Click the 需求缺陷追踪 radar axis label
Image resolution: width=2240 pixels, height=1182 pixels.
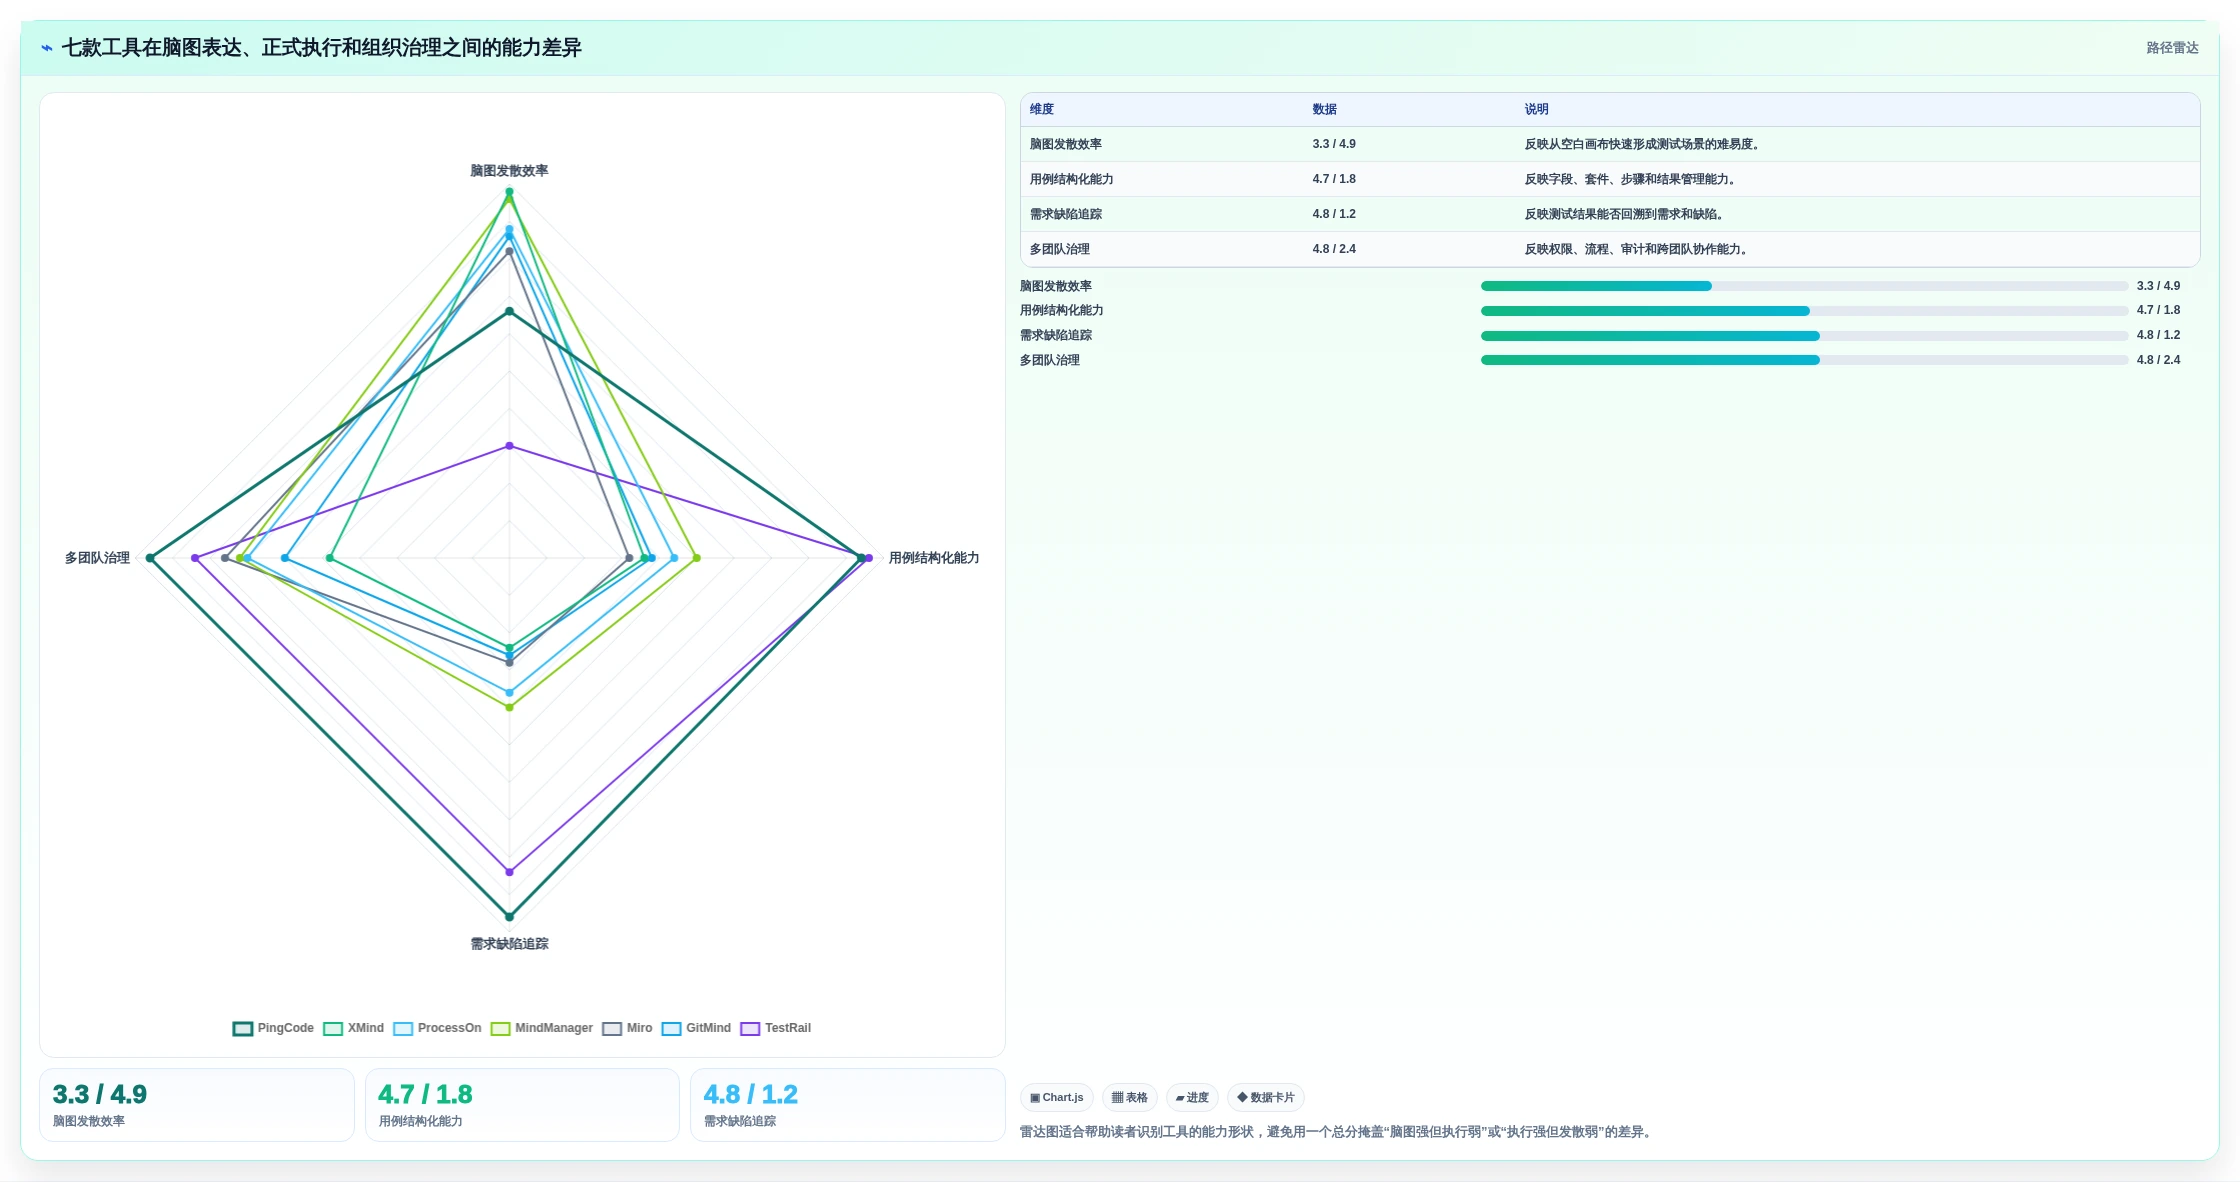pos(509,944)
